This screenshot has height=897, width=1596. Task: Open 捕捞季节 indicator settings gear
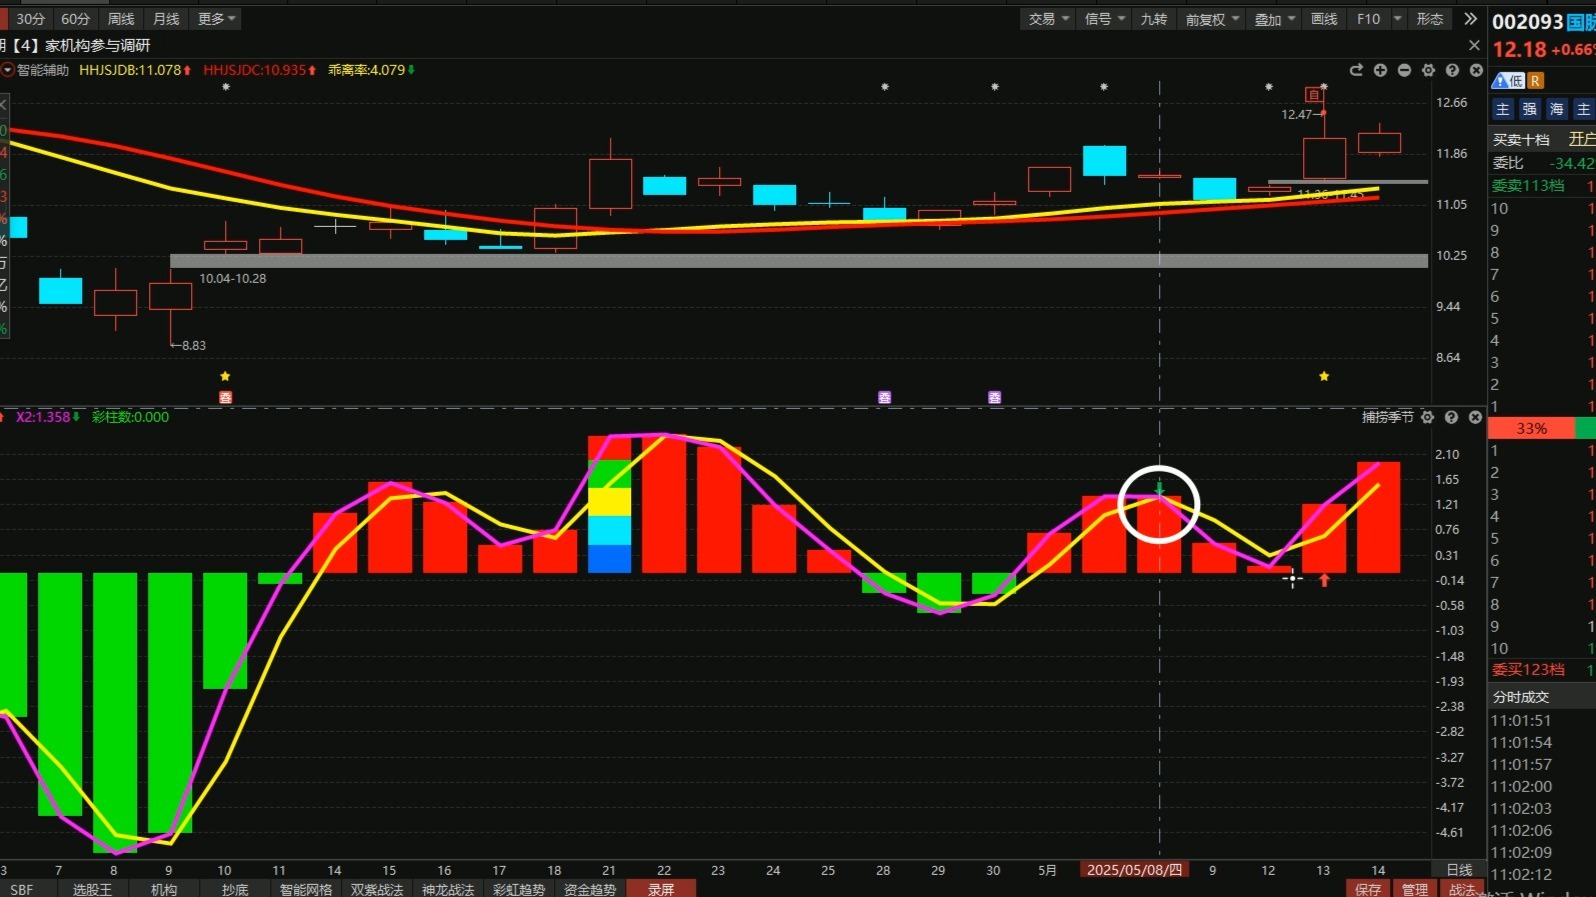[x=1427, y=417]
